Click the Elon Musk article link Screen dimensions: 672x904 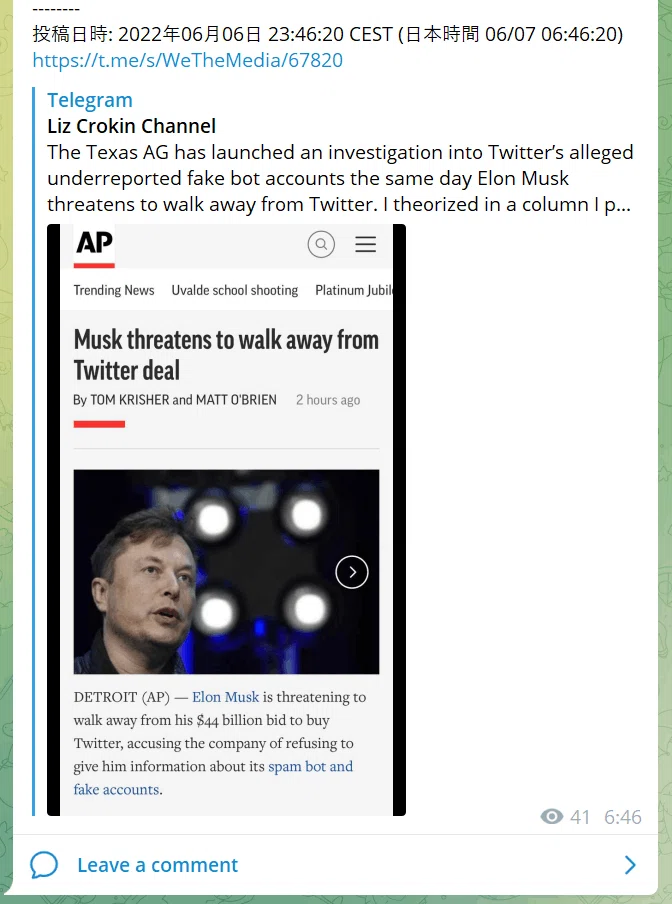(x=225, y=697)
